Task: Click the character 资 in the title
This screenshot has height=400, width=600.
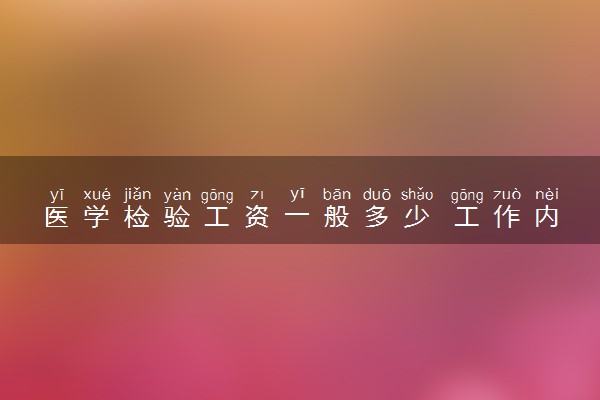Action: pos(257,217)
